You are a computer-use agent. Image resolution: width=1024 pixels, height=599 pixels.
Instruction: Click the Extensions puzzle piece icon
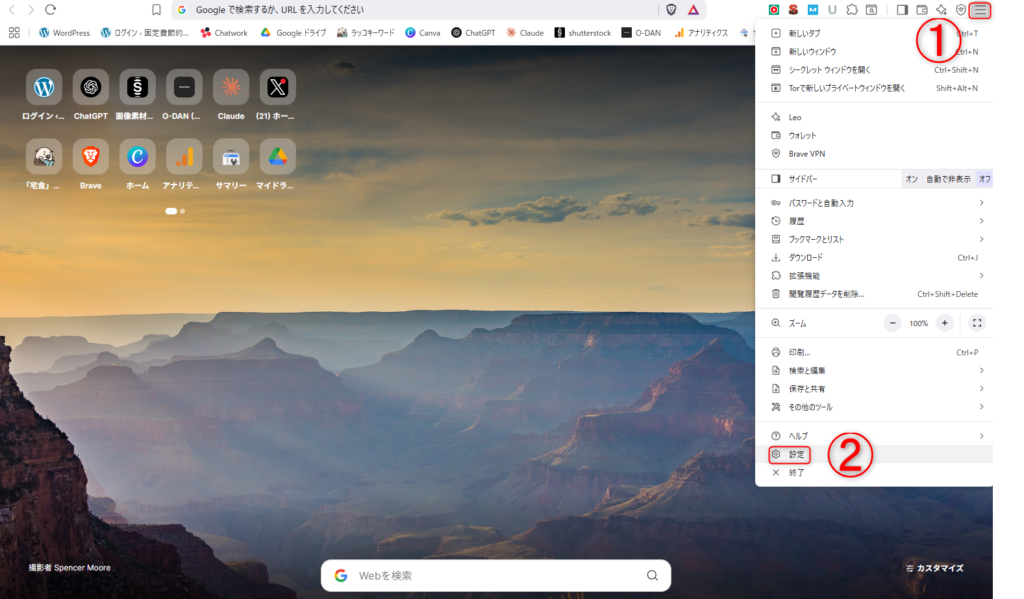tap(851, 10)
